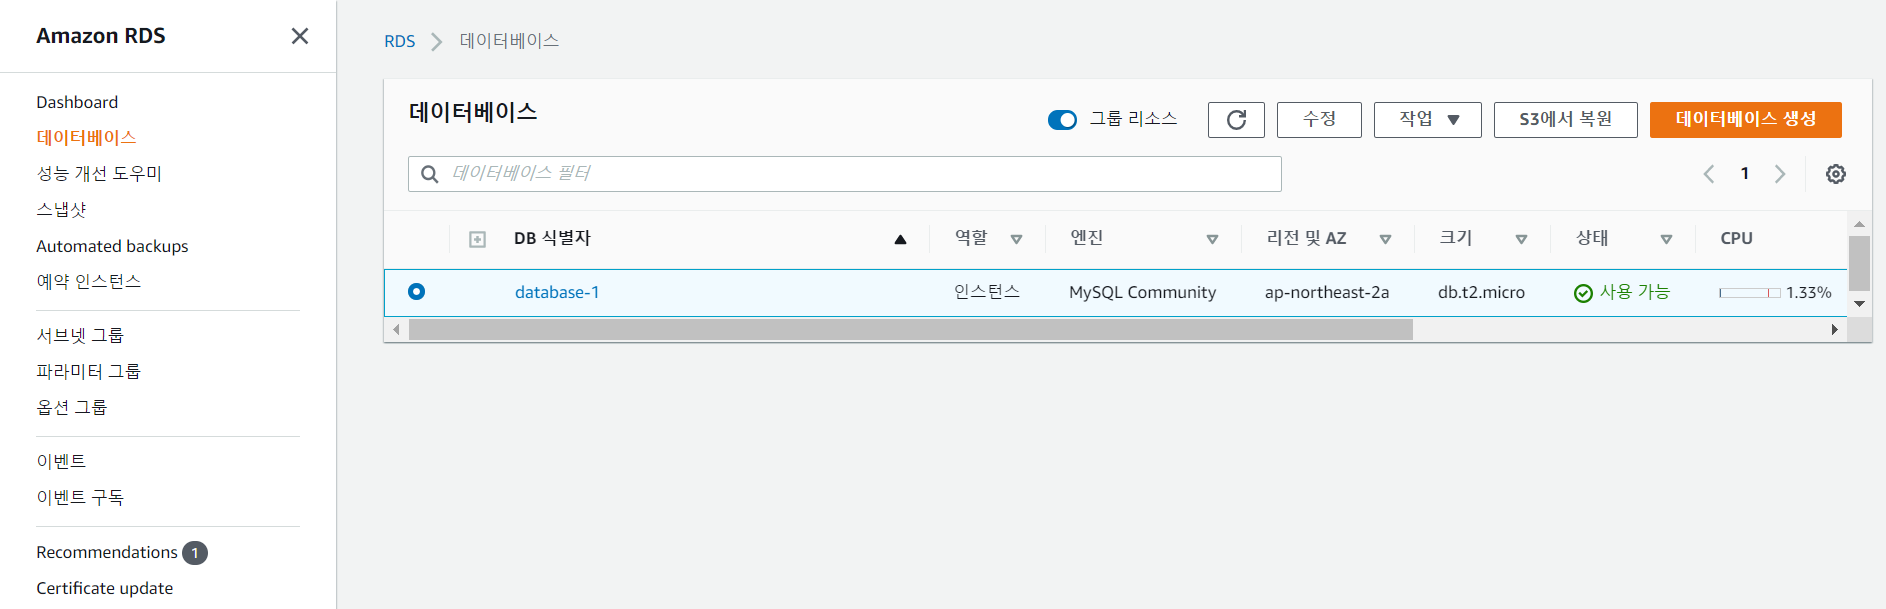Open Certificate update in sidebar
The image size is (1886, 609).
tap(105, 589)
